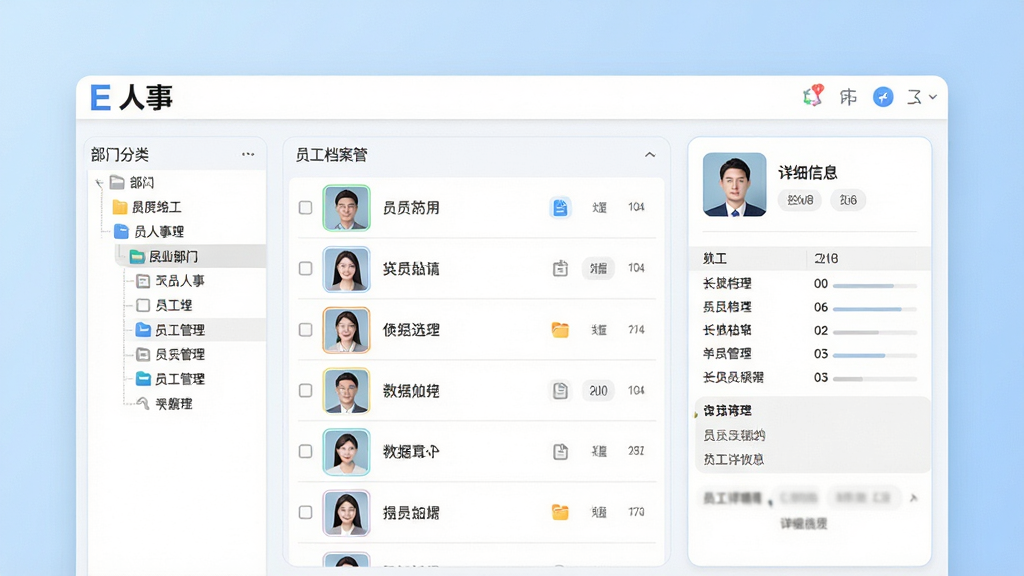Check the box for 教据寘小 row

click(305, 451)
